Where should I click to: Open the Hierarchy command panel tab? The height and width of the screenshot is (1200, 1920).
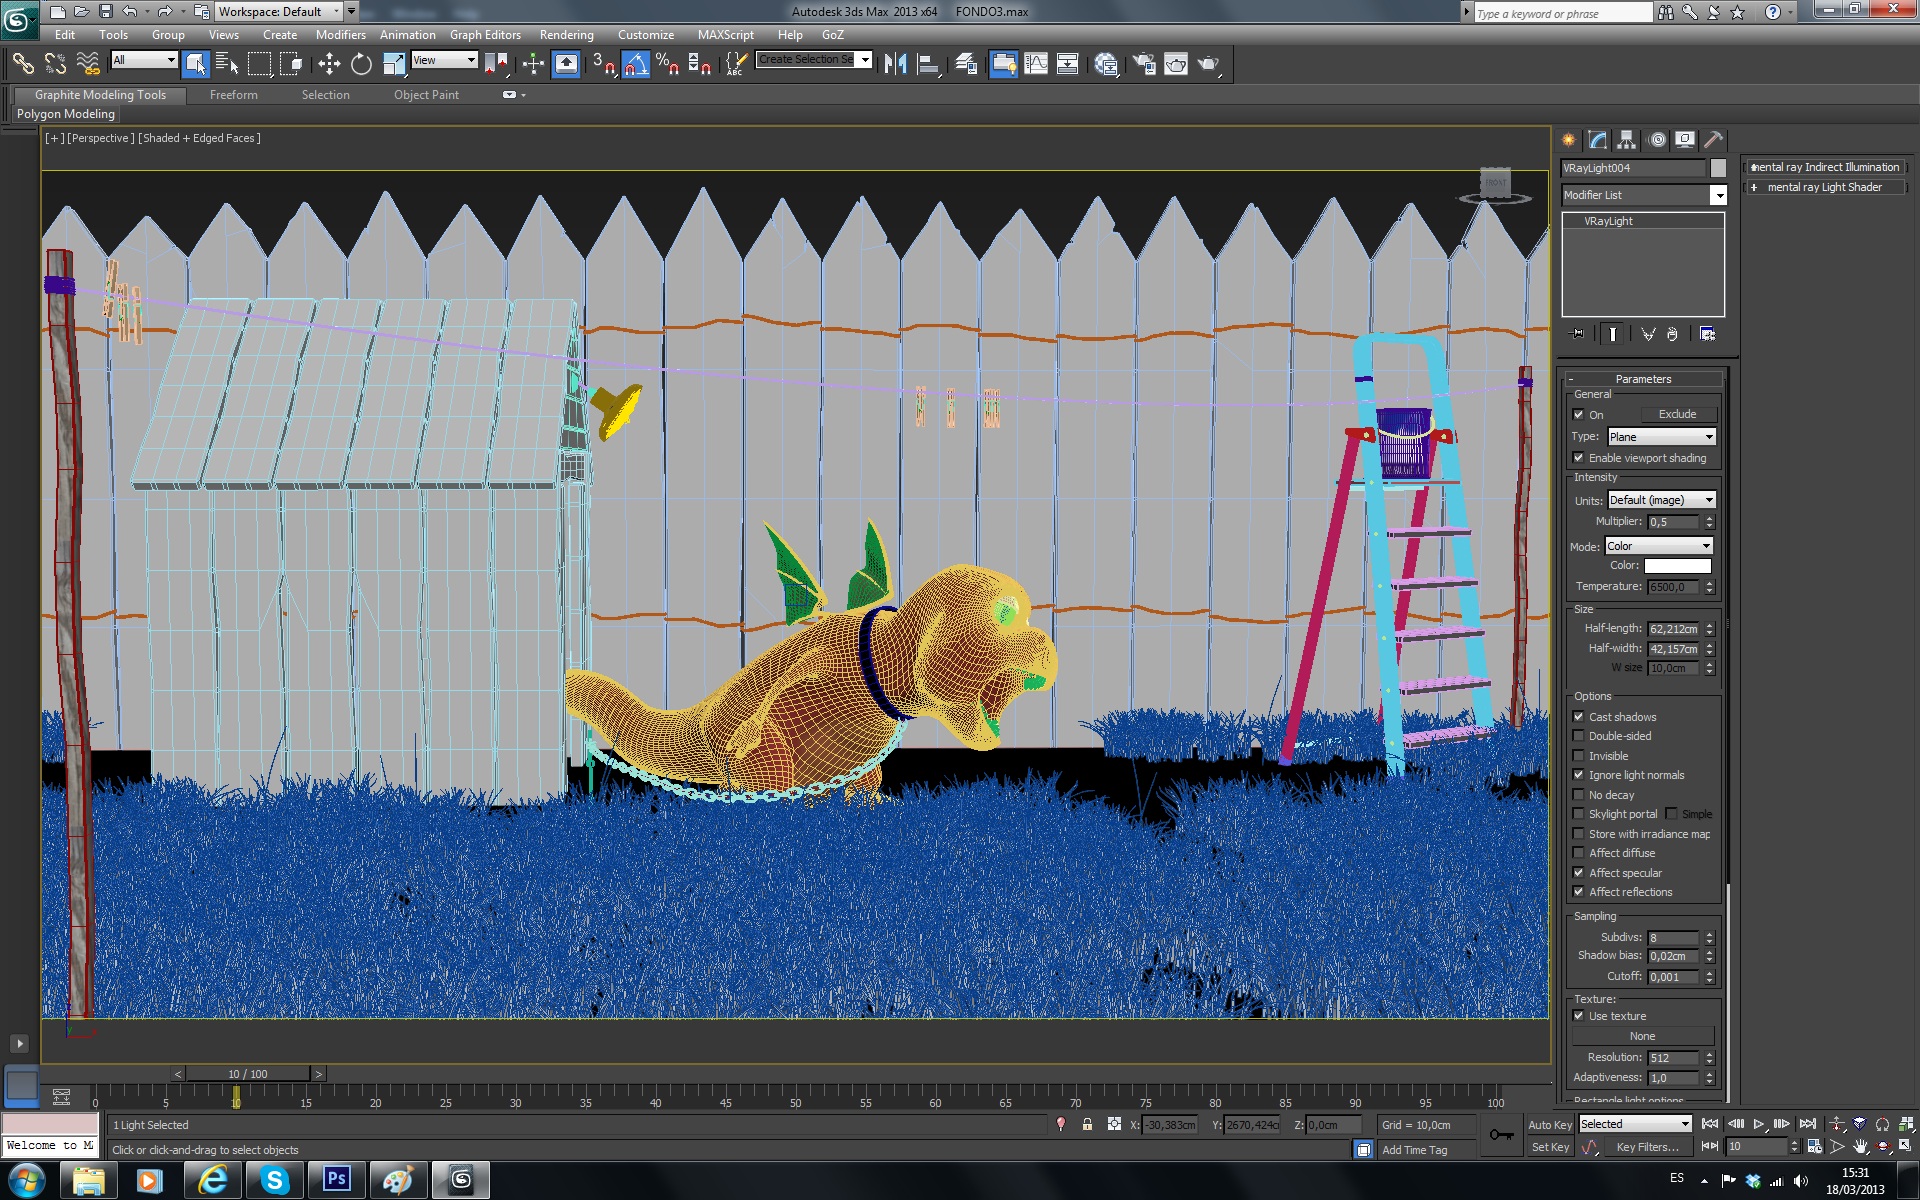(1626, 140)
